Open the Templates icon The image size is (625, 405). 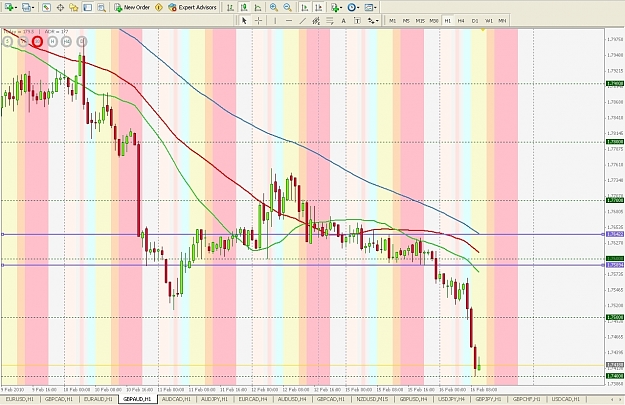point(369,7)
